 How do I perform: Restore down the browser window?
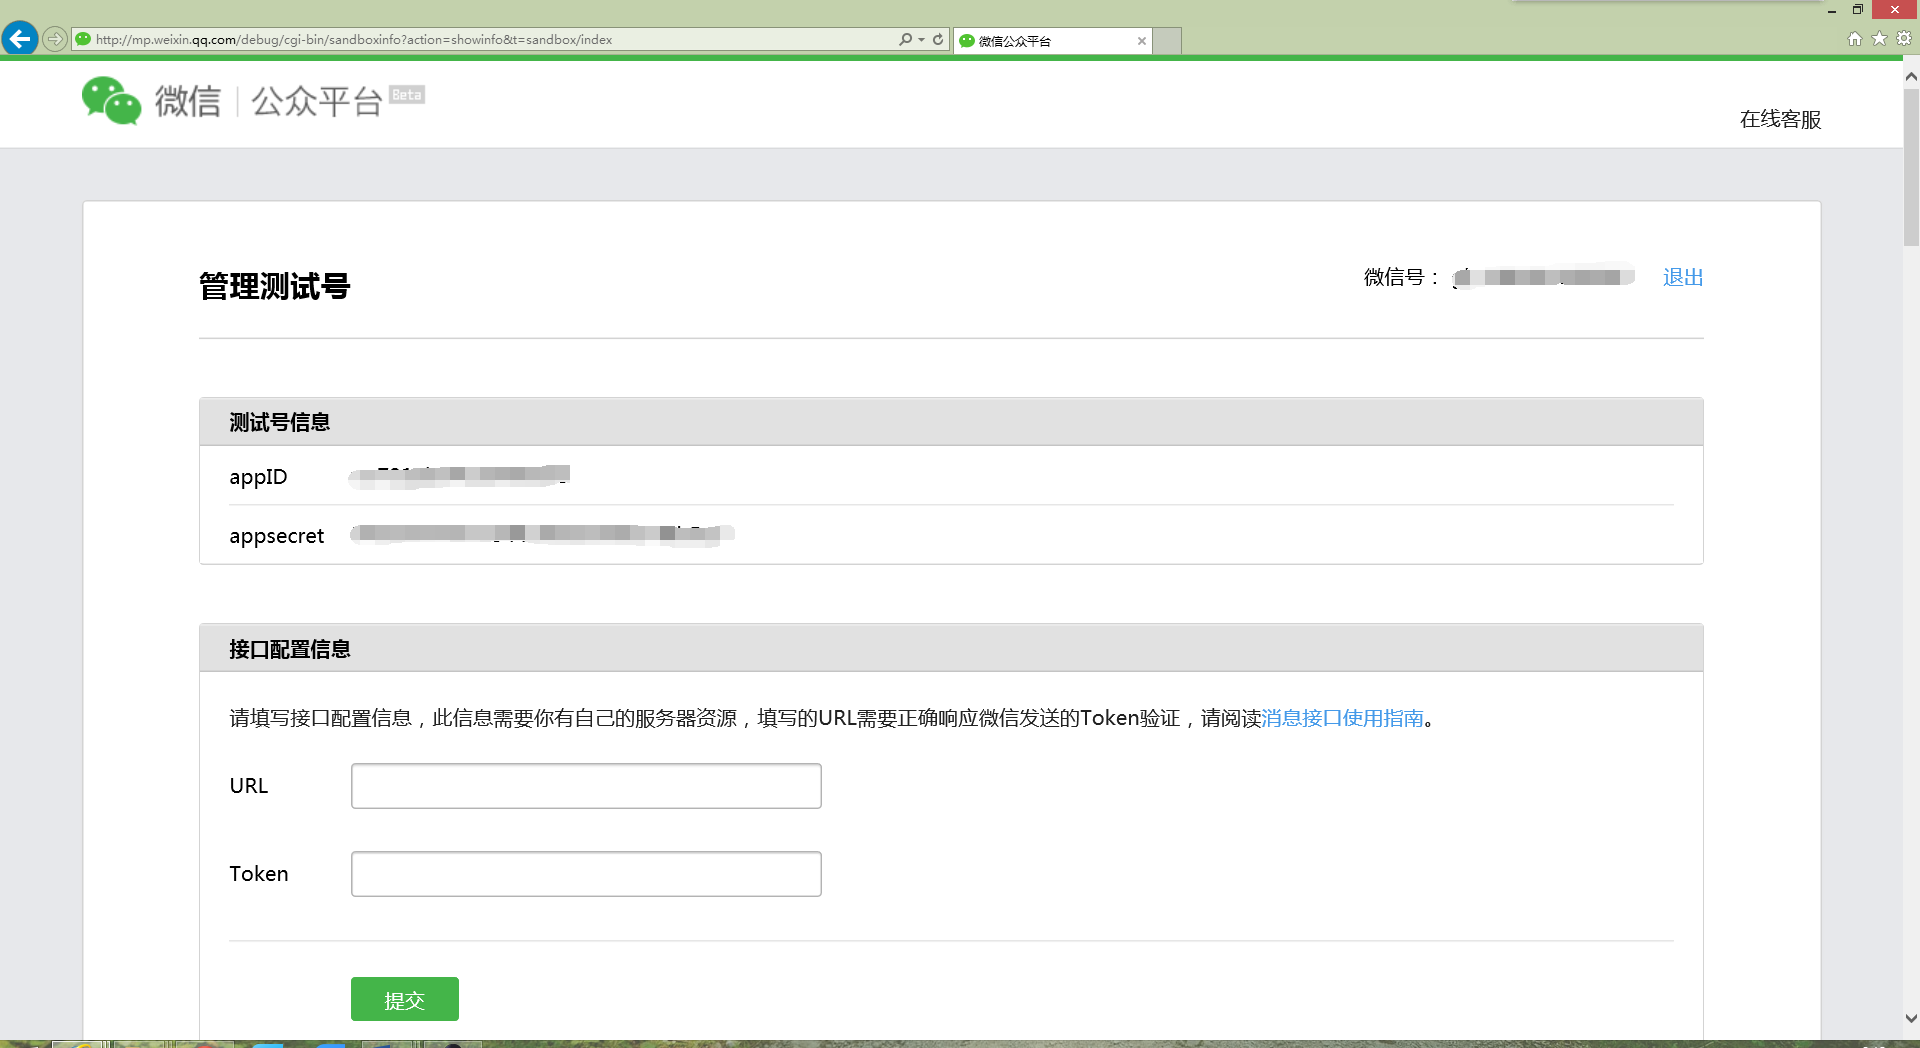point(1858,10)
